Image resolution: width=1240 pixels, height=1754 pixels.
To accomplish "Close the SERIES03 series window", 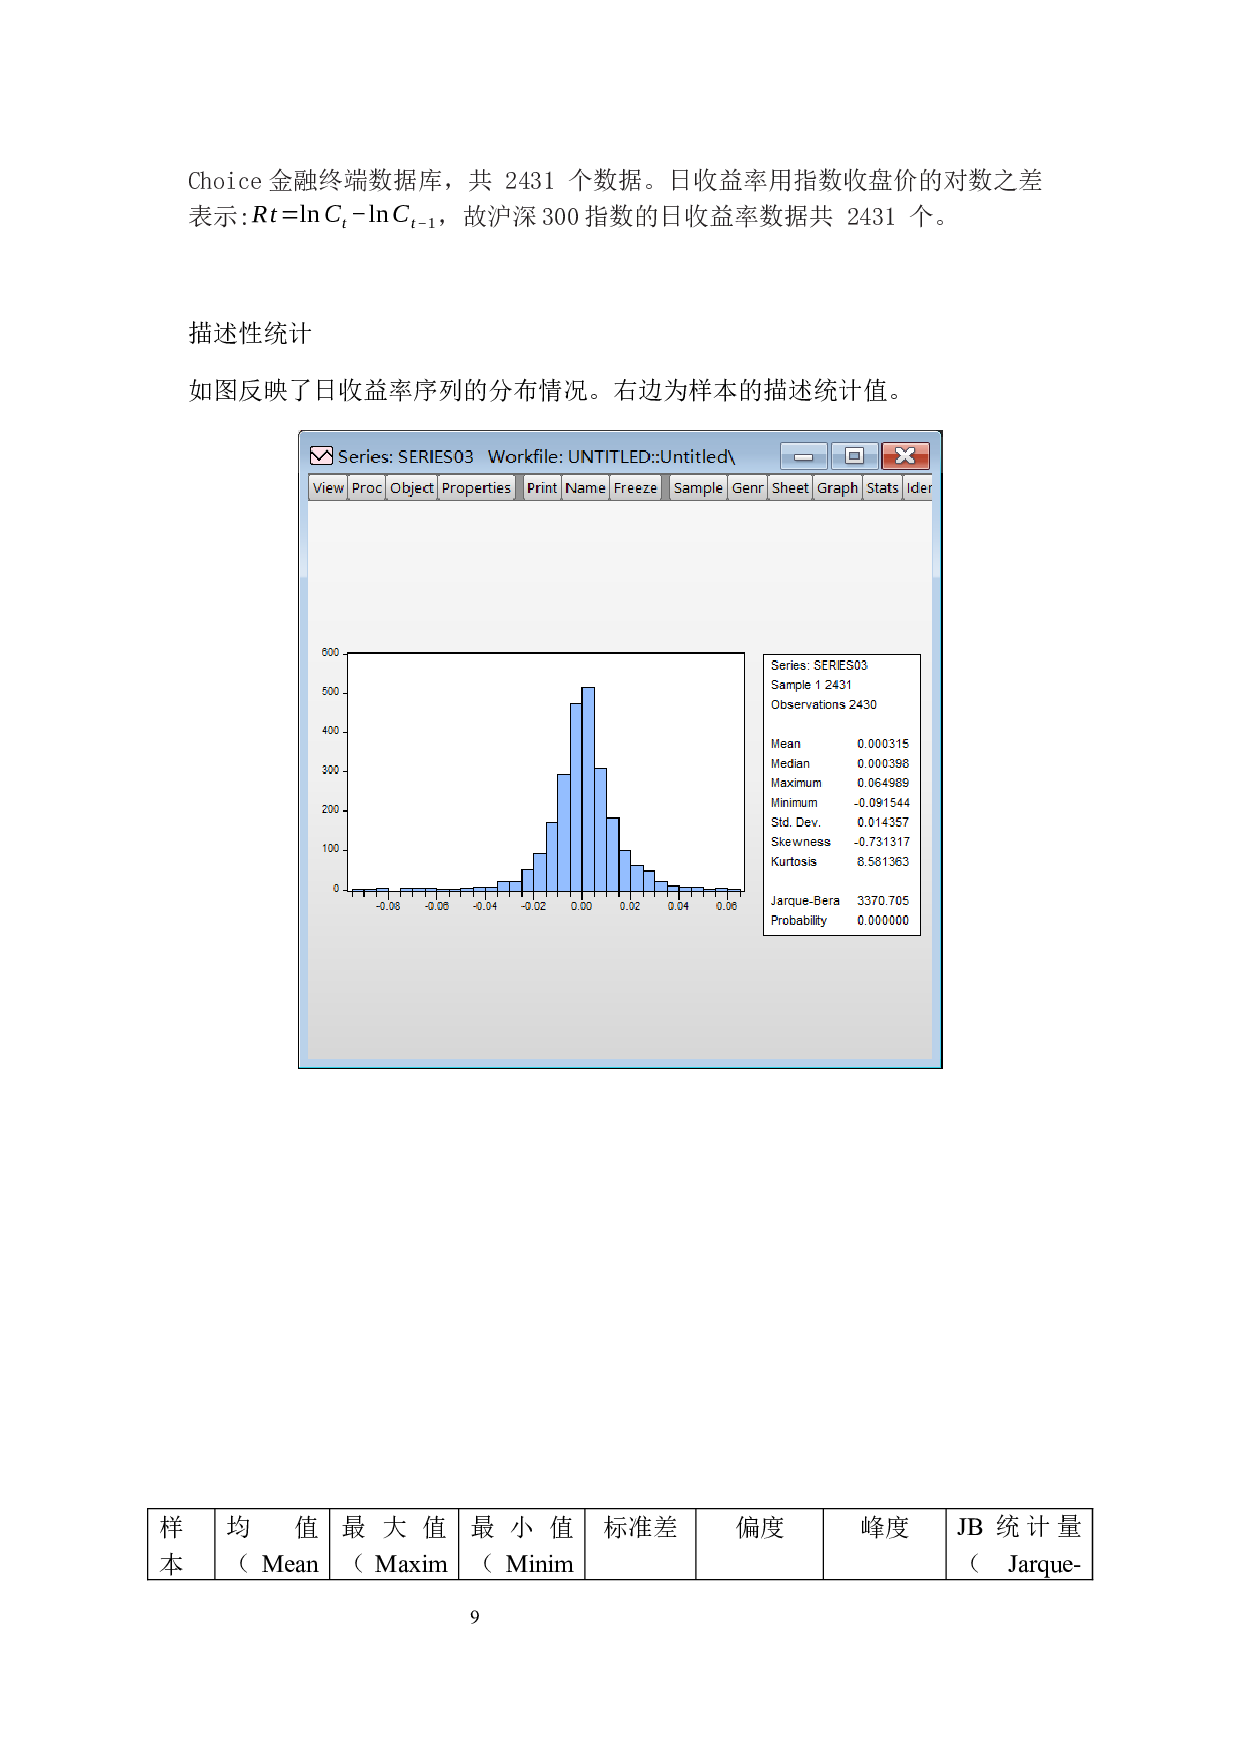I will tap(905, 456).
